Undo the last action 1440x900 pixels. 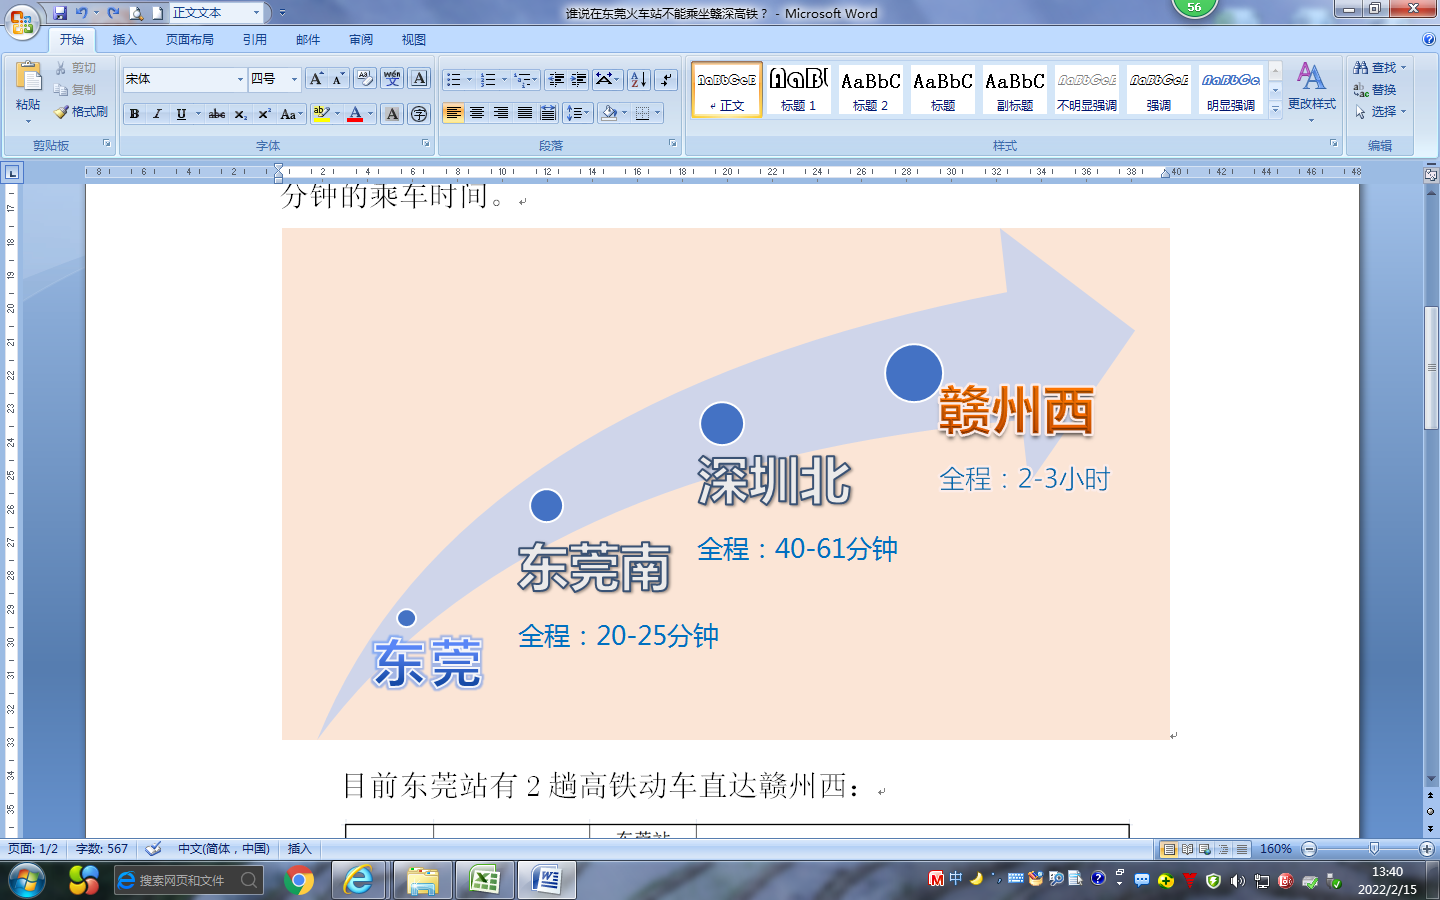tap(82, 13)
